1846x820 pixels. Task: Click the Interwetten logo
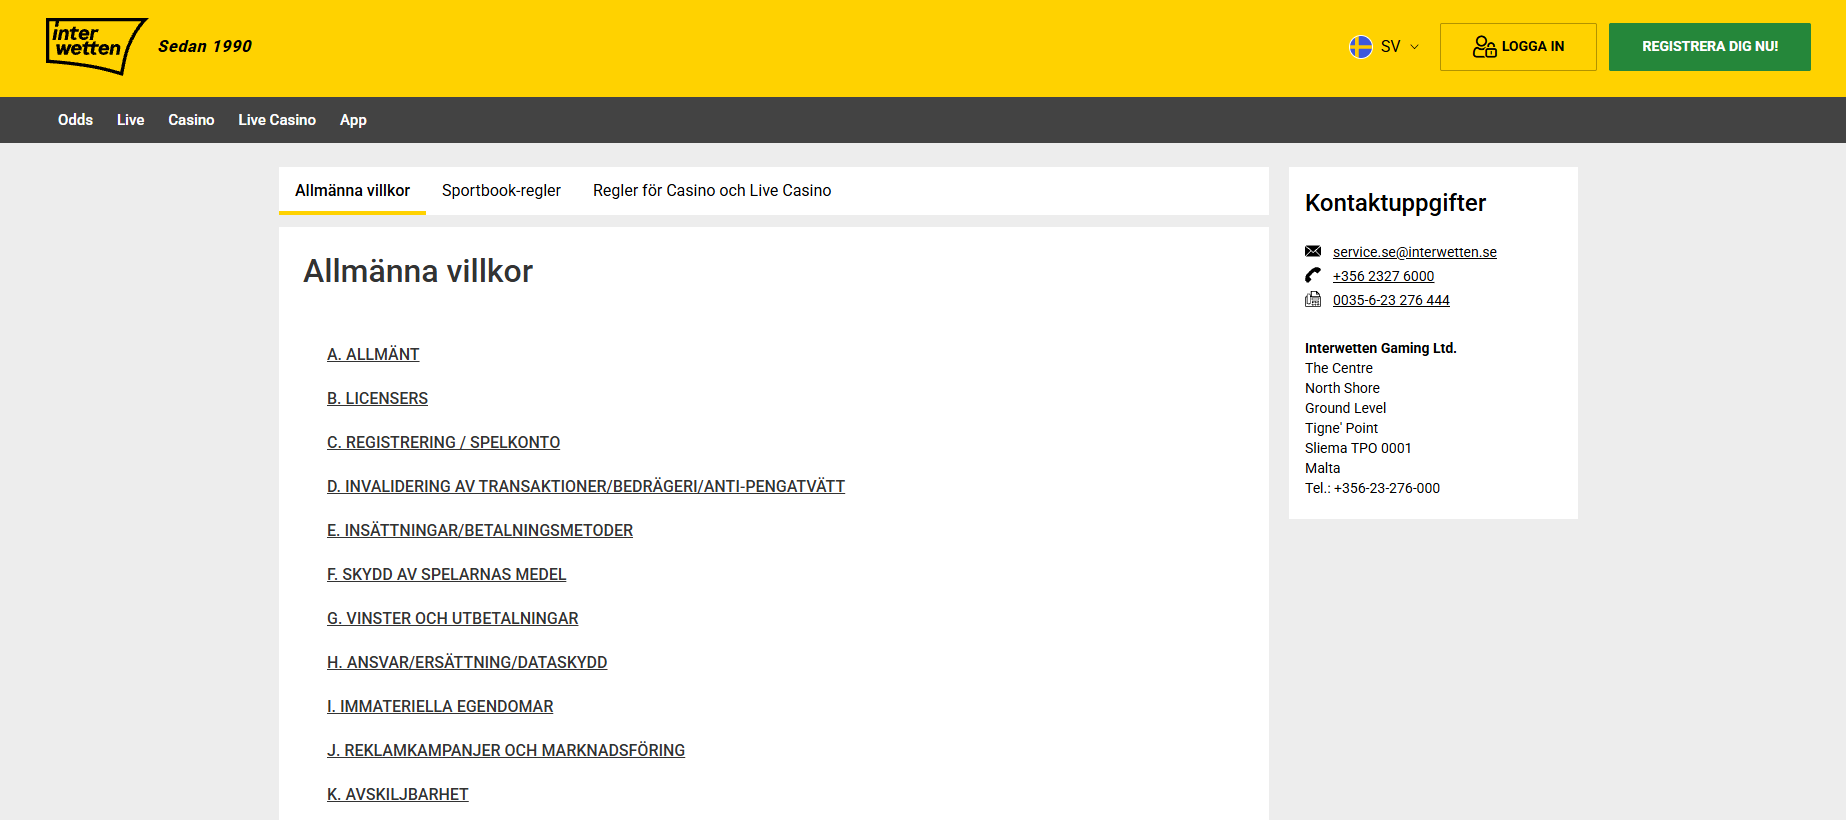coord(97,46)
